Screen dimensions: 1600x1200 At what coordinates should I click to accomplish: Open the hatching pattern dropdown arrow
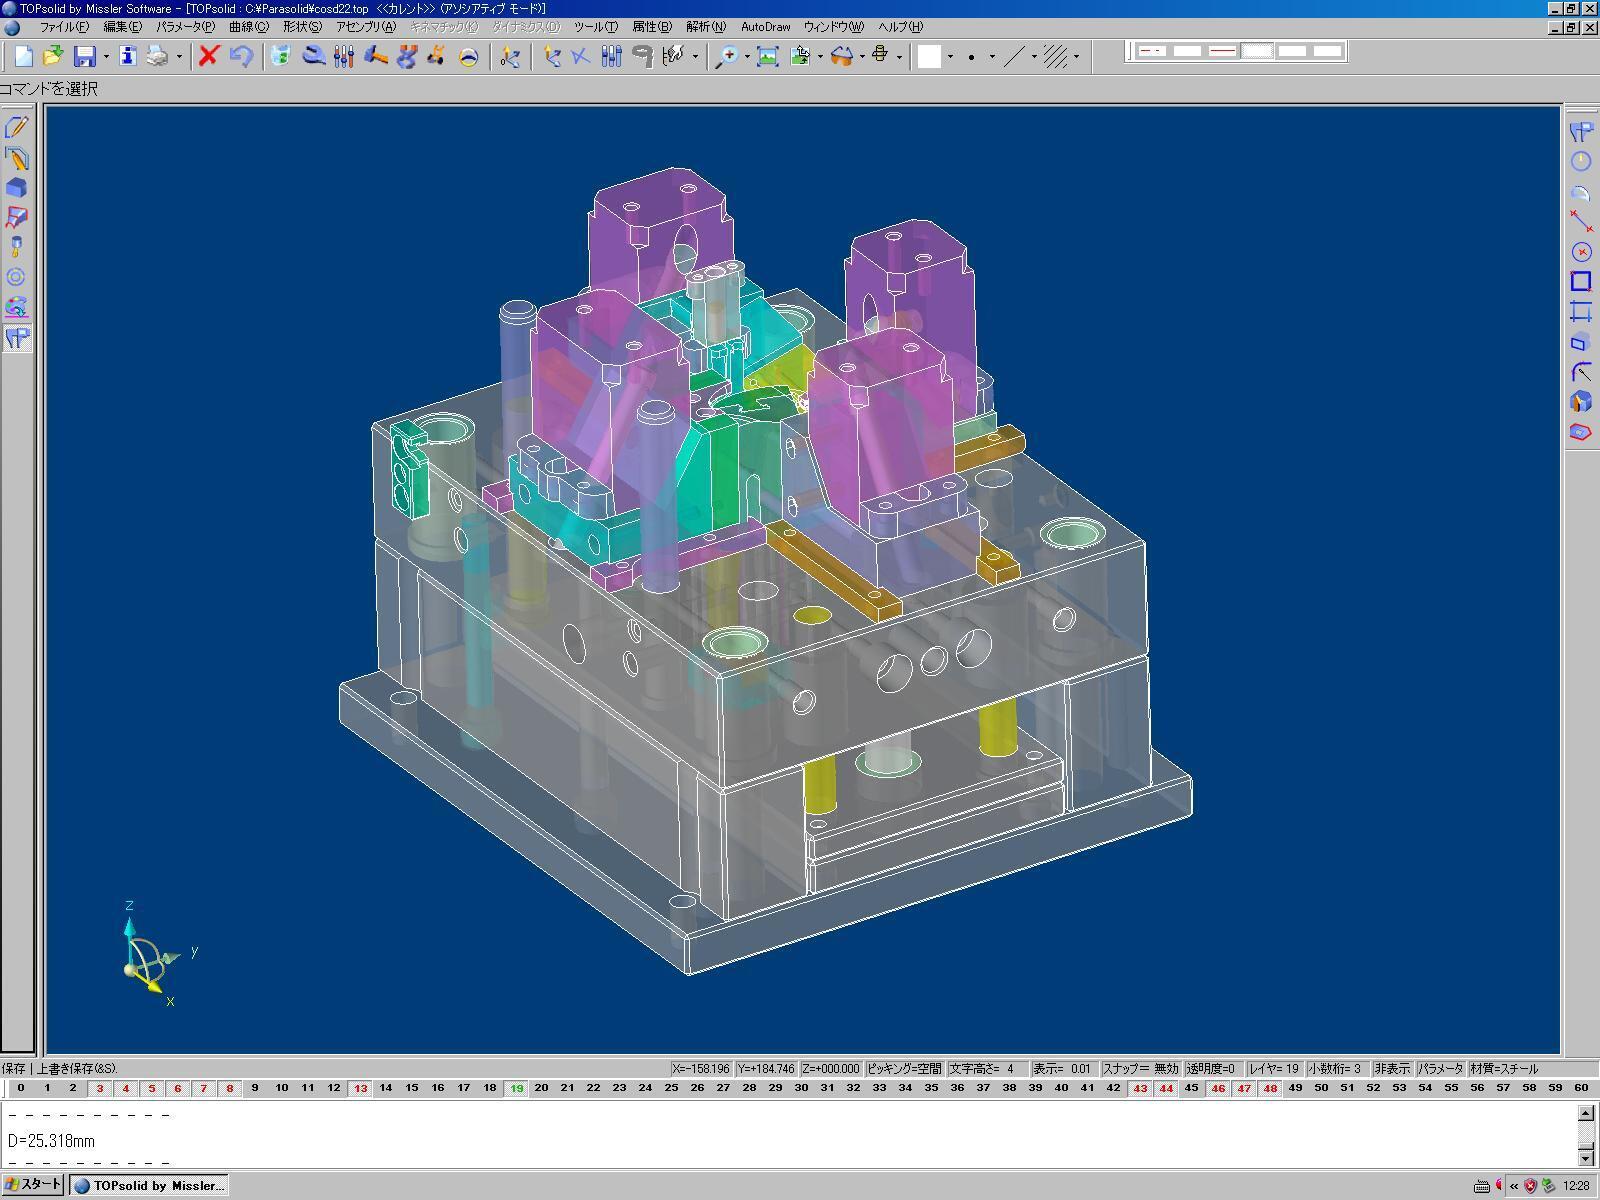1076,57
